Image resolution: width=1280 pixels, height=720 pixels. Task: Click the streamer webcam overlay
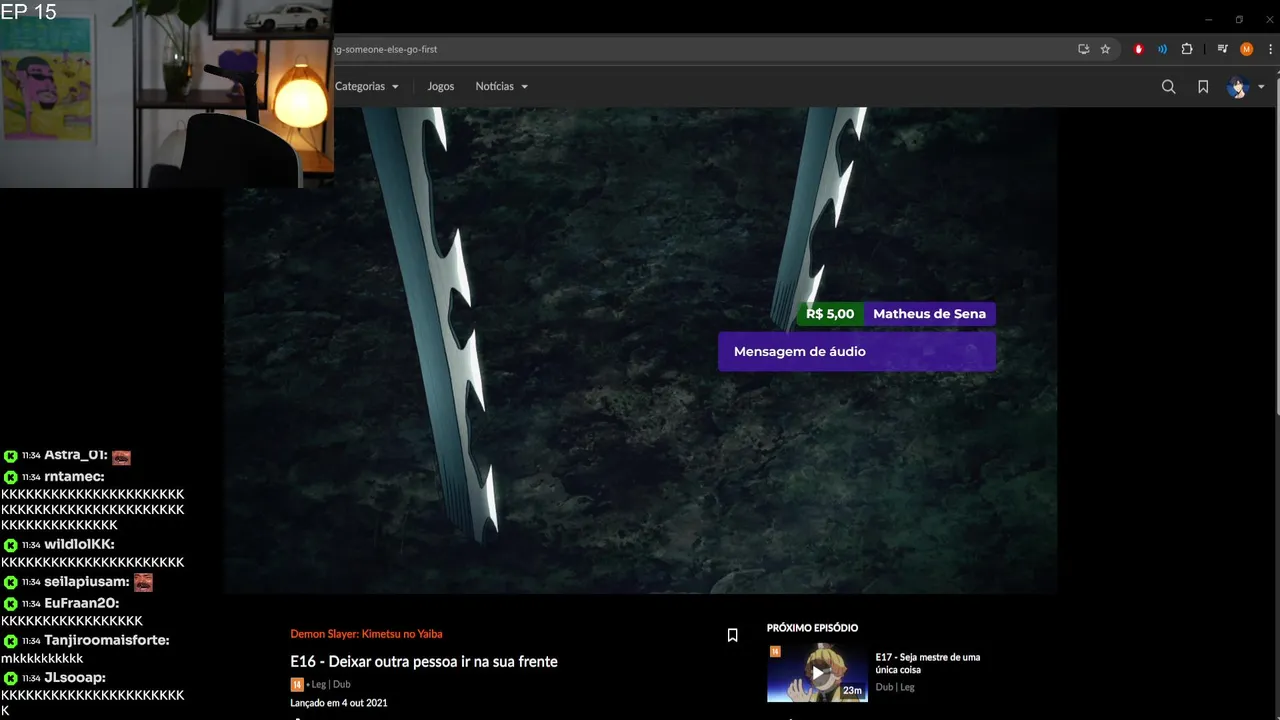167,94
